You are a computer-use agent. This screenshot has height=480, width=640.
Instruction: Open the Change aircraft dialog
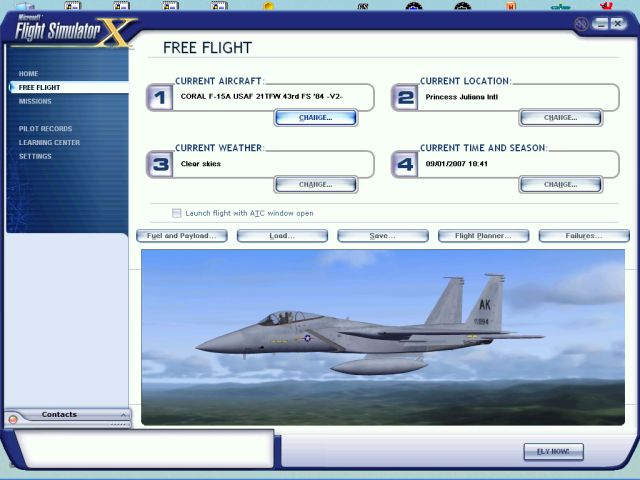click(315, 117)
